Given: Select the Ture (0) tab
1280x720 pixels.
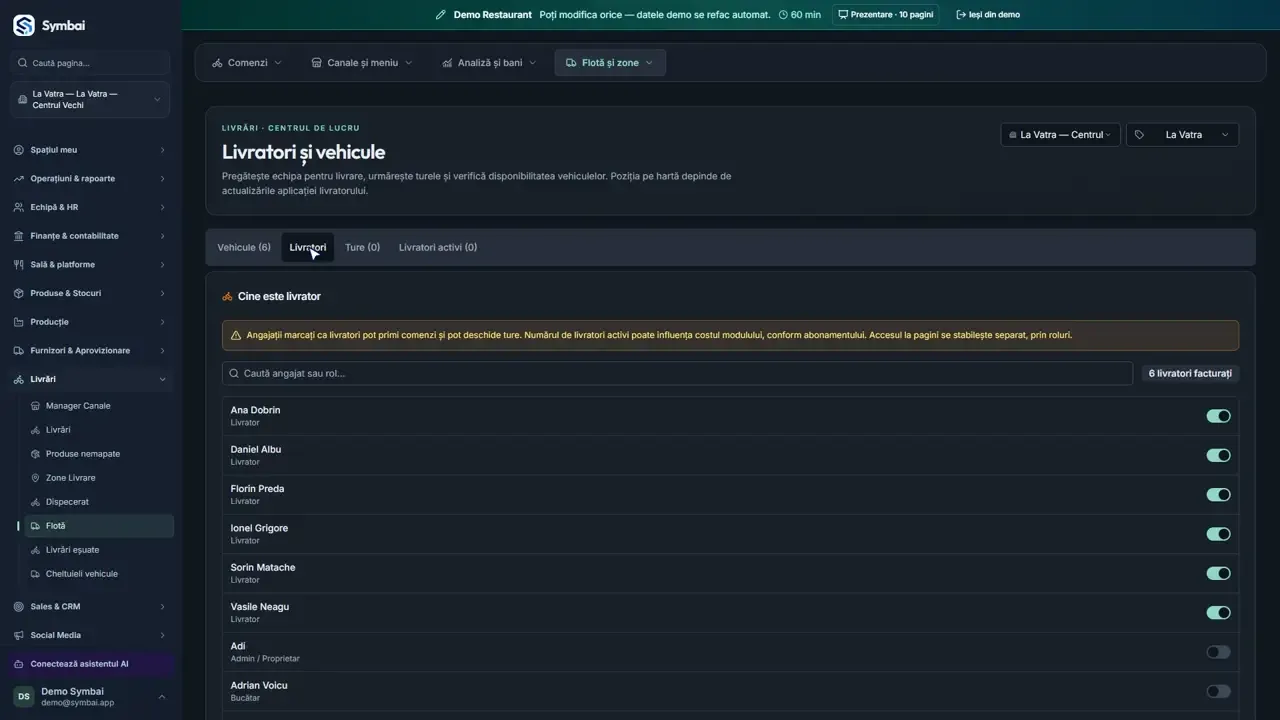Looking at the screenshot, I should tap(362, 247).
